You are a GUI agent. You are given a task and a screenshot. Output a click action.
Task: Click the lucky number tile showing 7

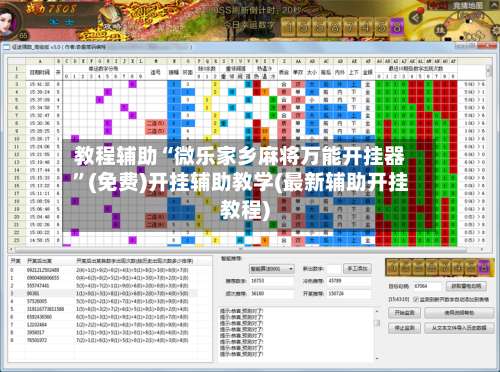tap(350, 27)
